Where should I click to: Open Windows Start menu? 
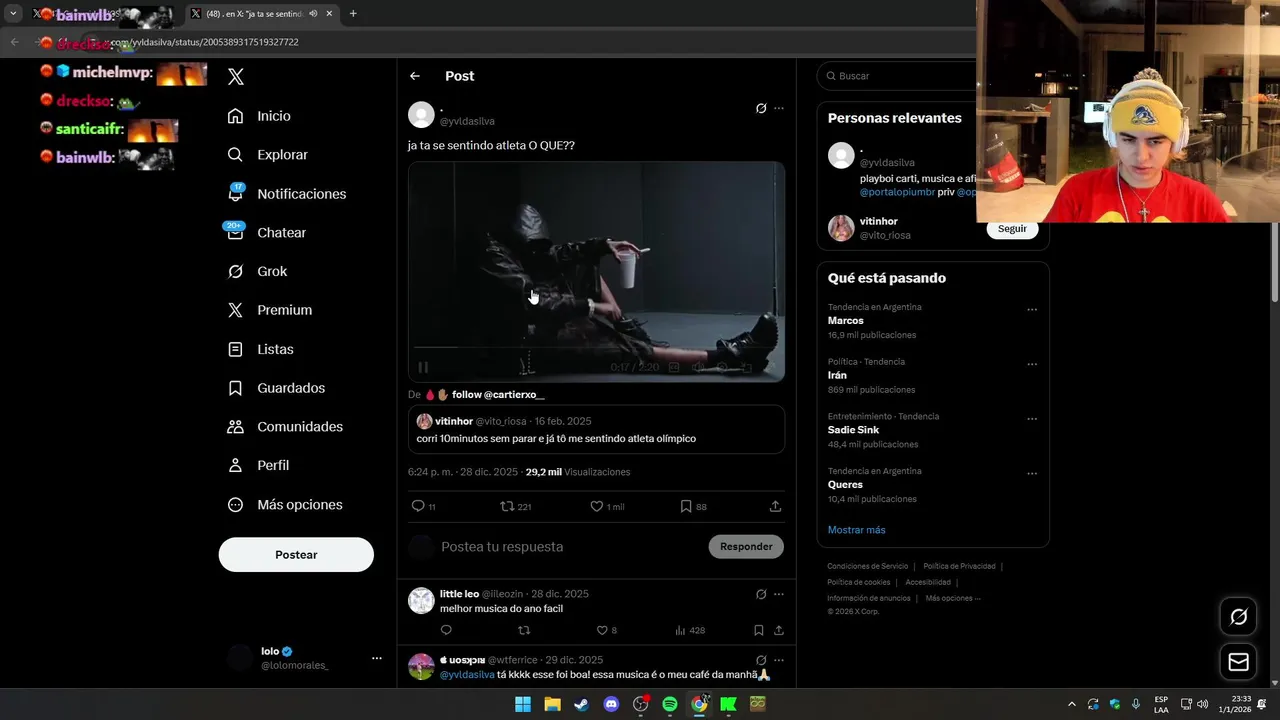[523, 704]
